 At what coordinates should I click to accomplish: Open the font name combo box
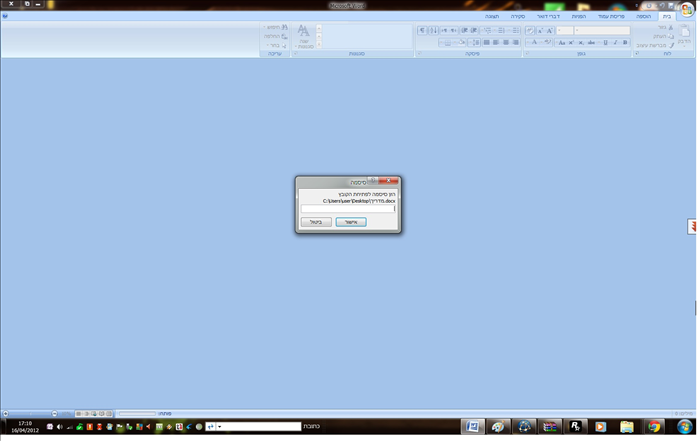[602, 30]
